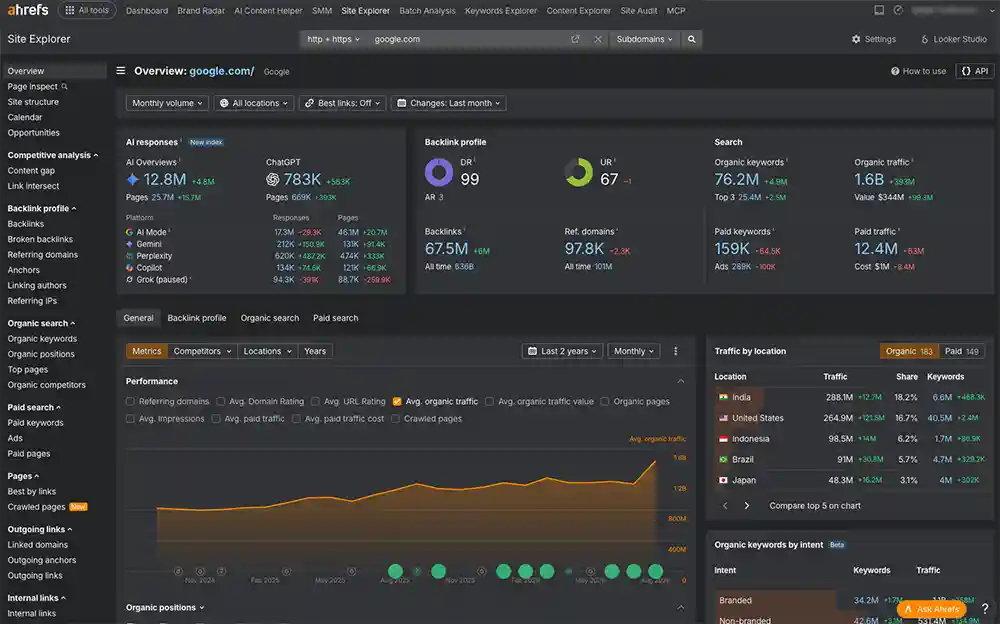Go to previous locations page arrow
This screenshot has height=624, width=1000.
click(725, 505)
